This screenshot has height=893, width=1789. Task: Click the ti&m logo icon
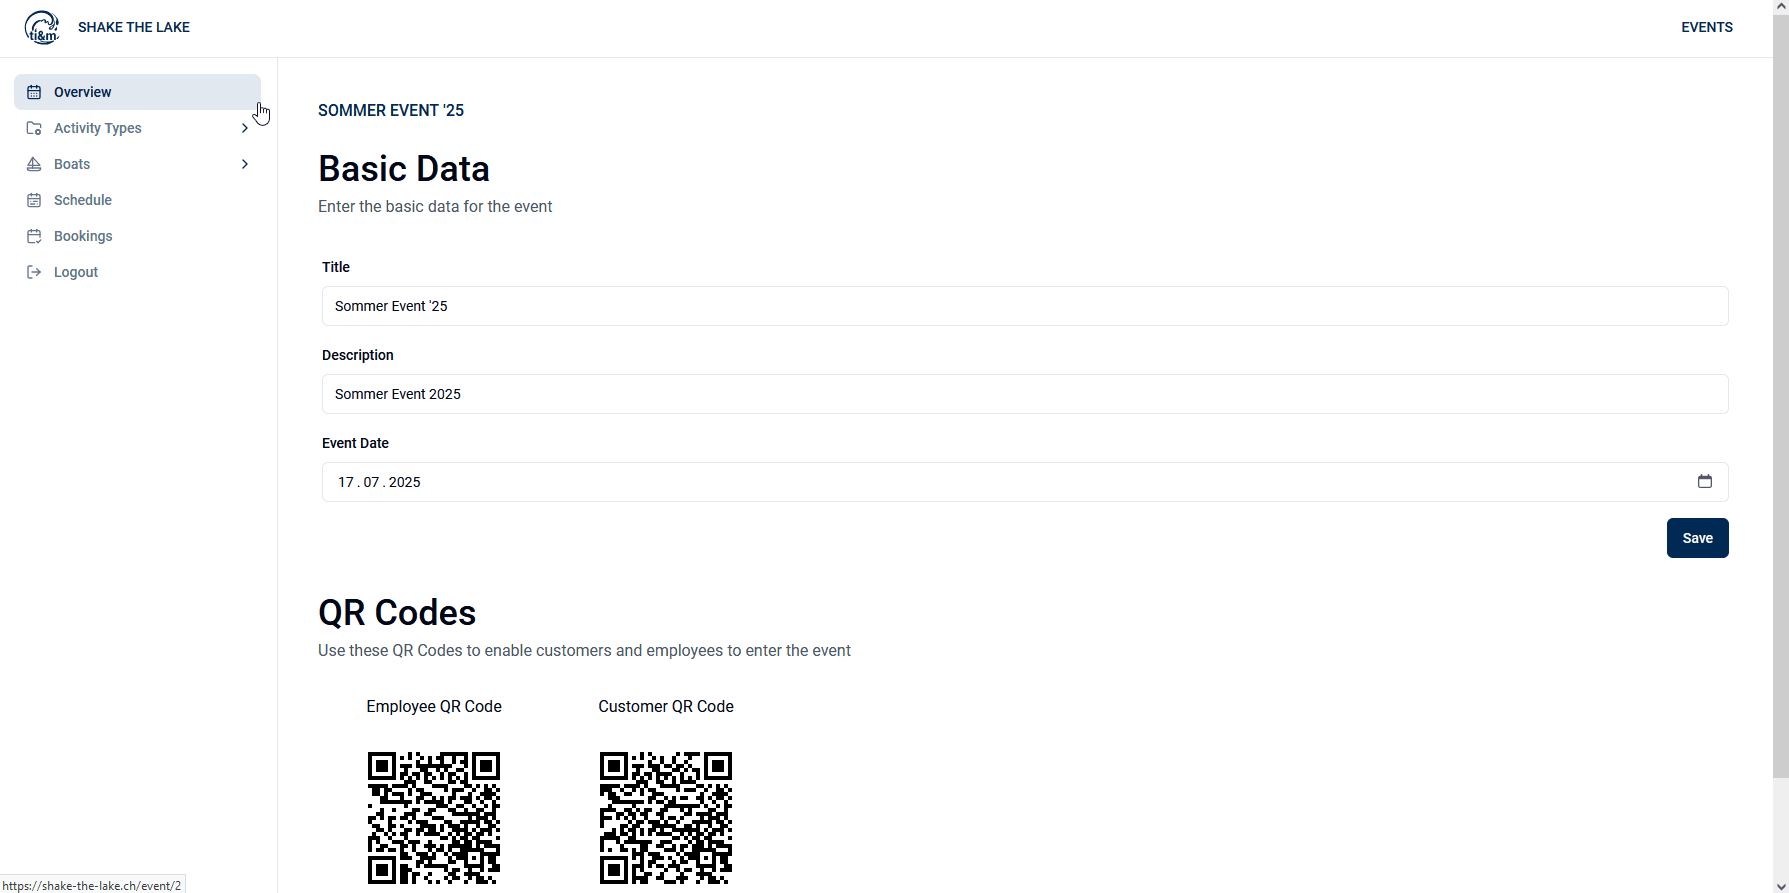click(x=42, y=27)
